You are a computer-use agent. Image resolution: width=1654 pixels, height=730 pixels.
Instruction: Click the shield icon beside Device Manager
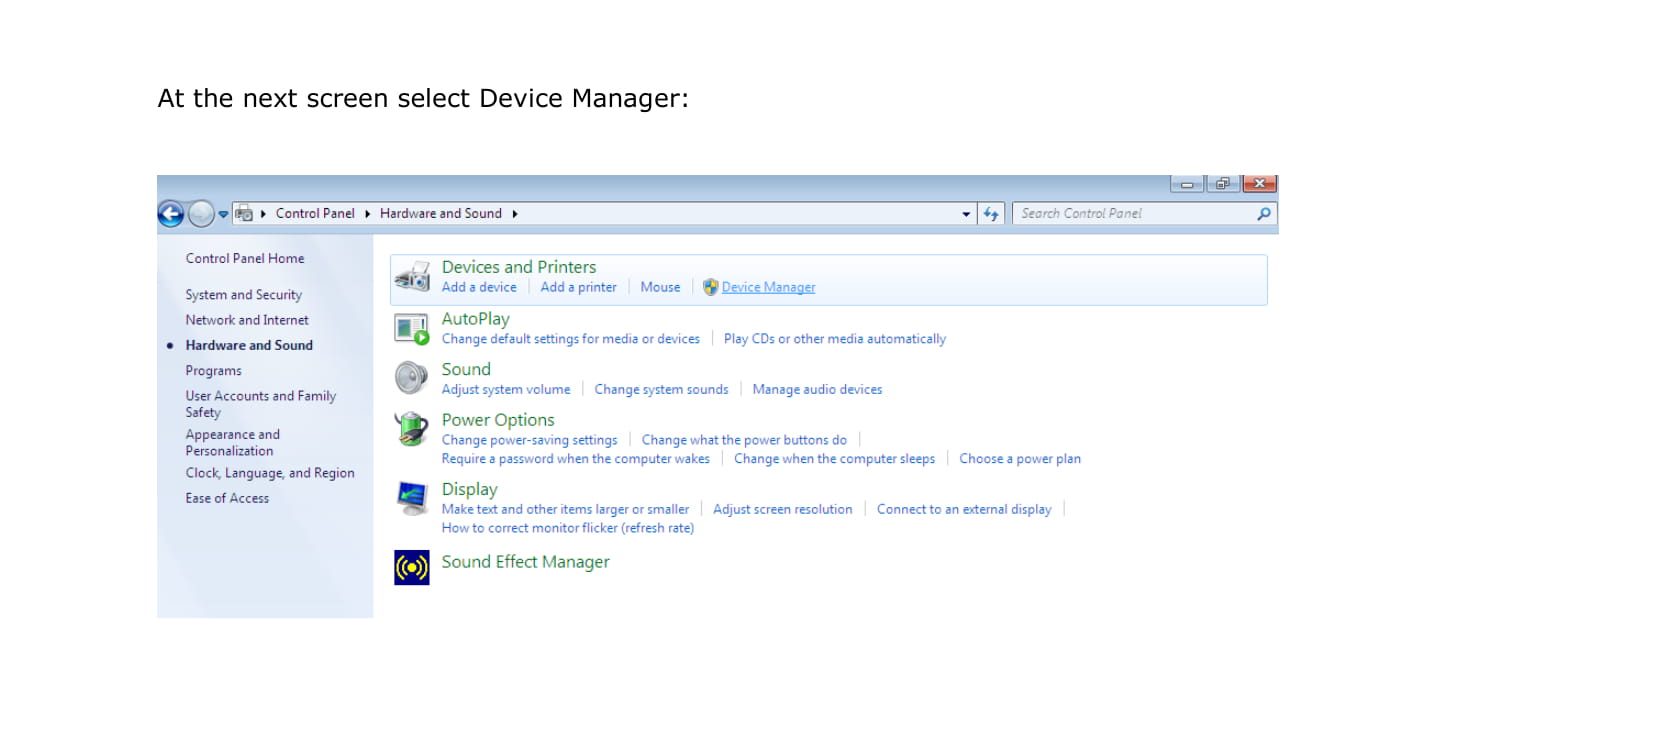coord(711,287)
